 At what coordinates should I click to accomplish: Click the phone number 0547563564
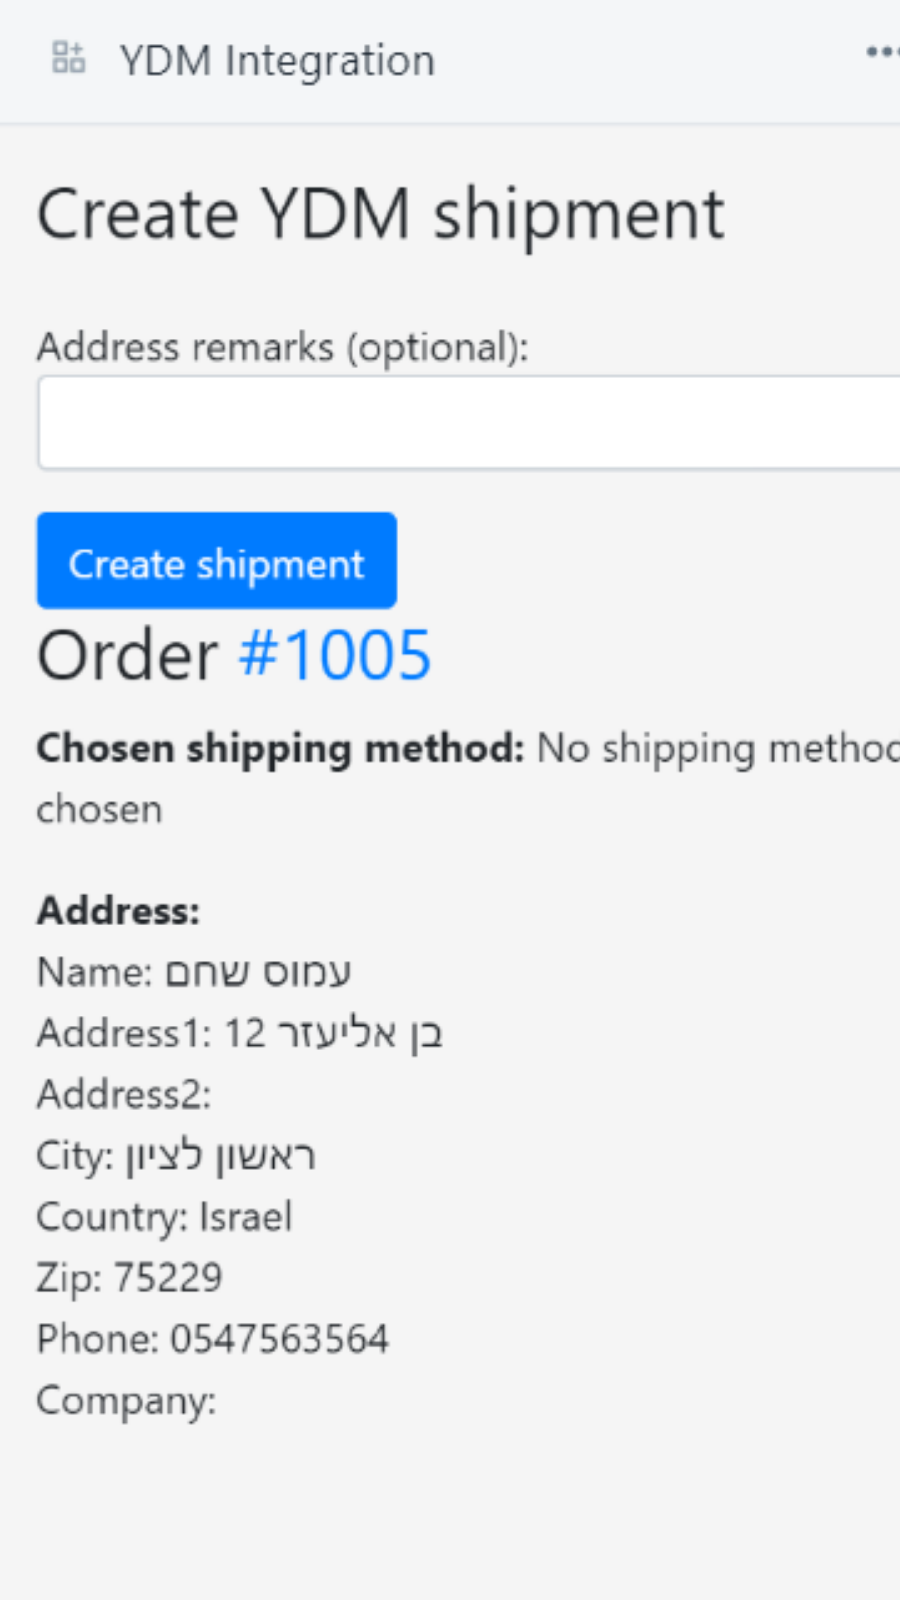[x=280, y=1338]
